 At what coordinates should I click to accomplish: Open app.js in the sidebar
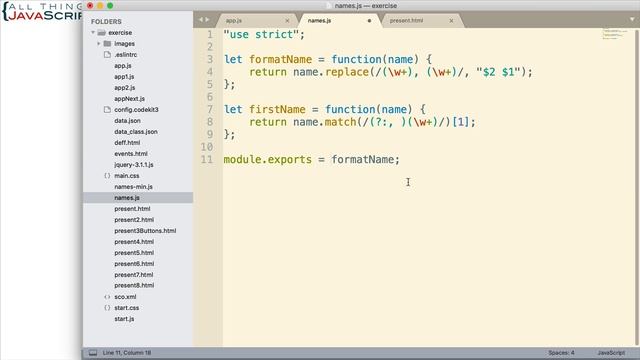pos(123,65)
